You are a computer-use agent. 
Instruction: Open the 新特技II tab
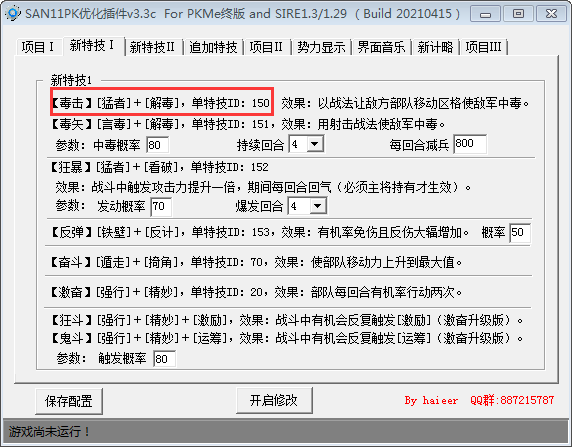tap(152, 47)
